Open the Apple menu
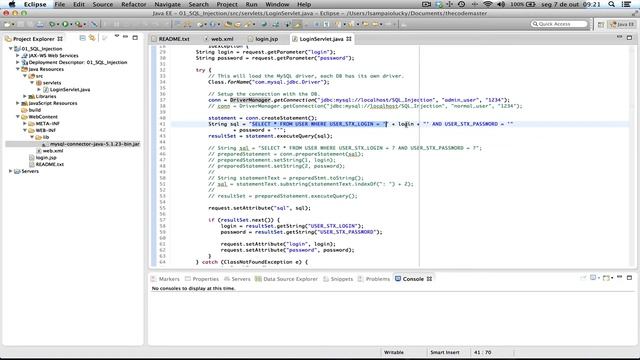 (12, 4)
